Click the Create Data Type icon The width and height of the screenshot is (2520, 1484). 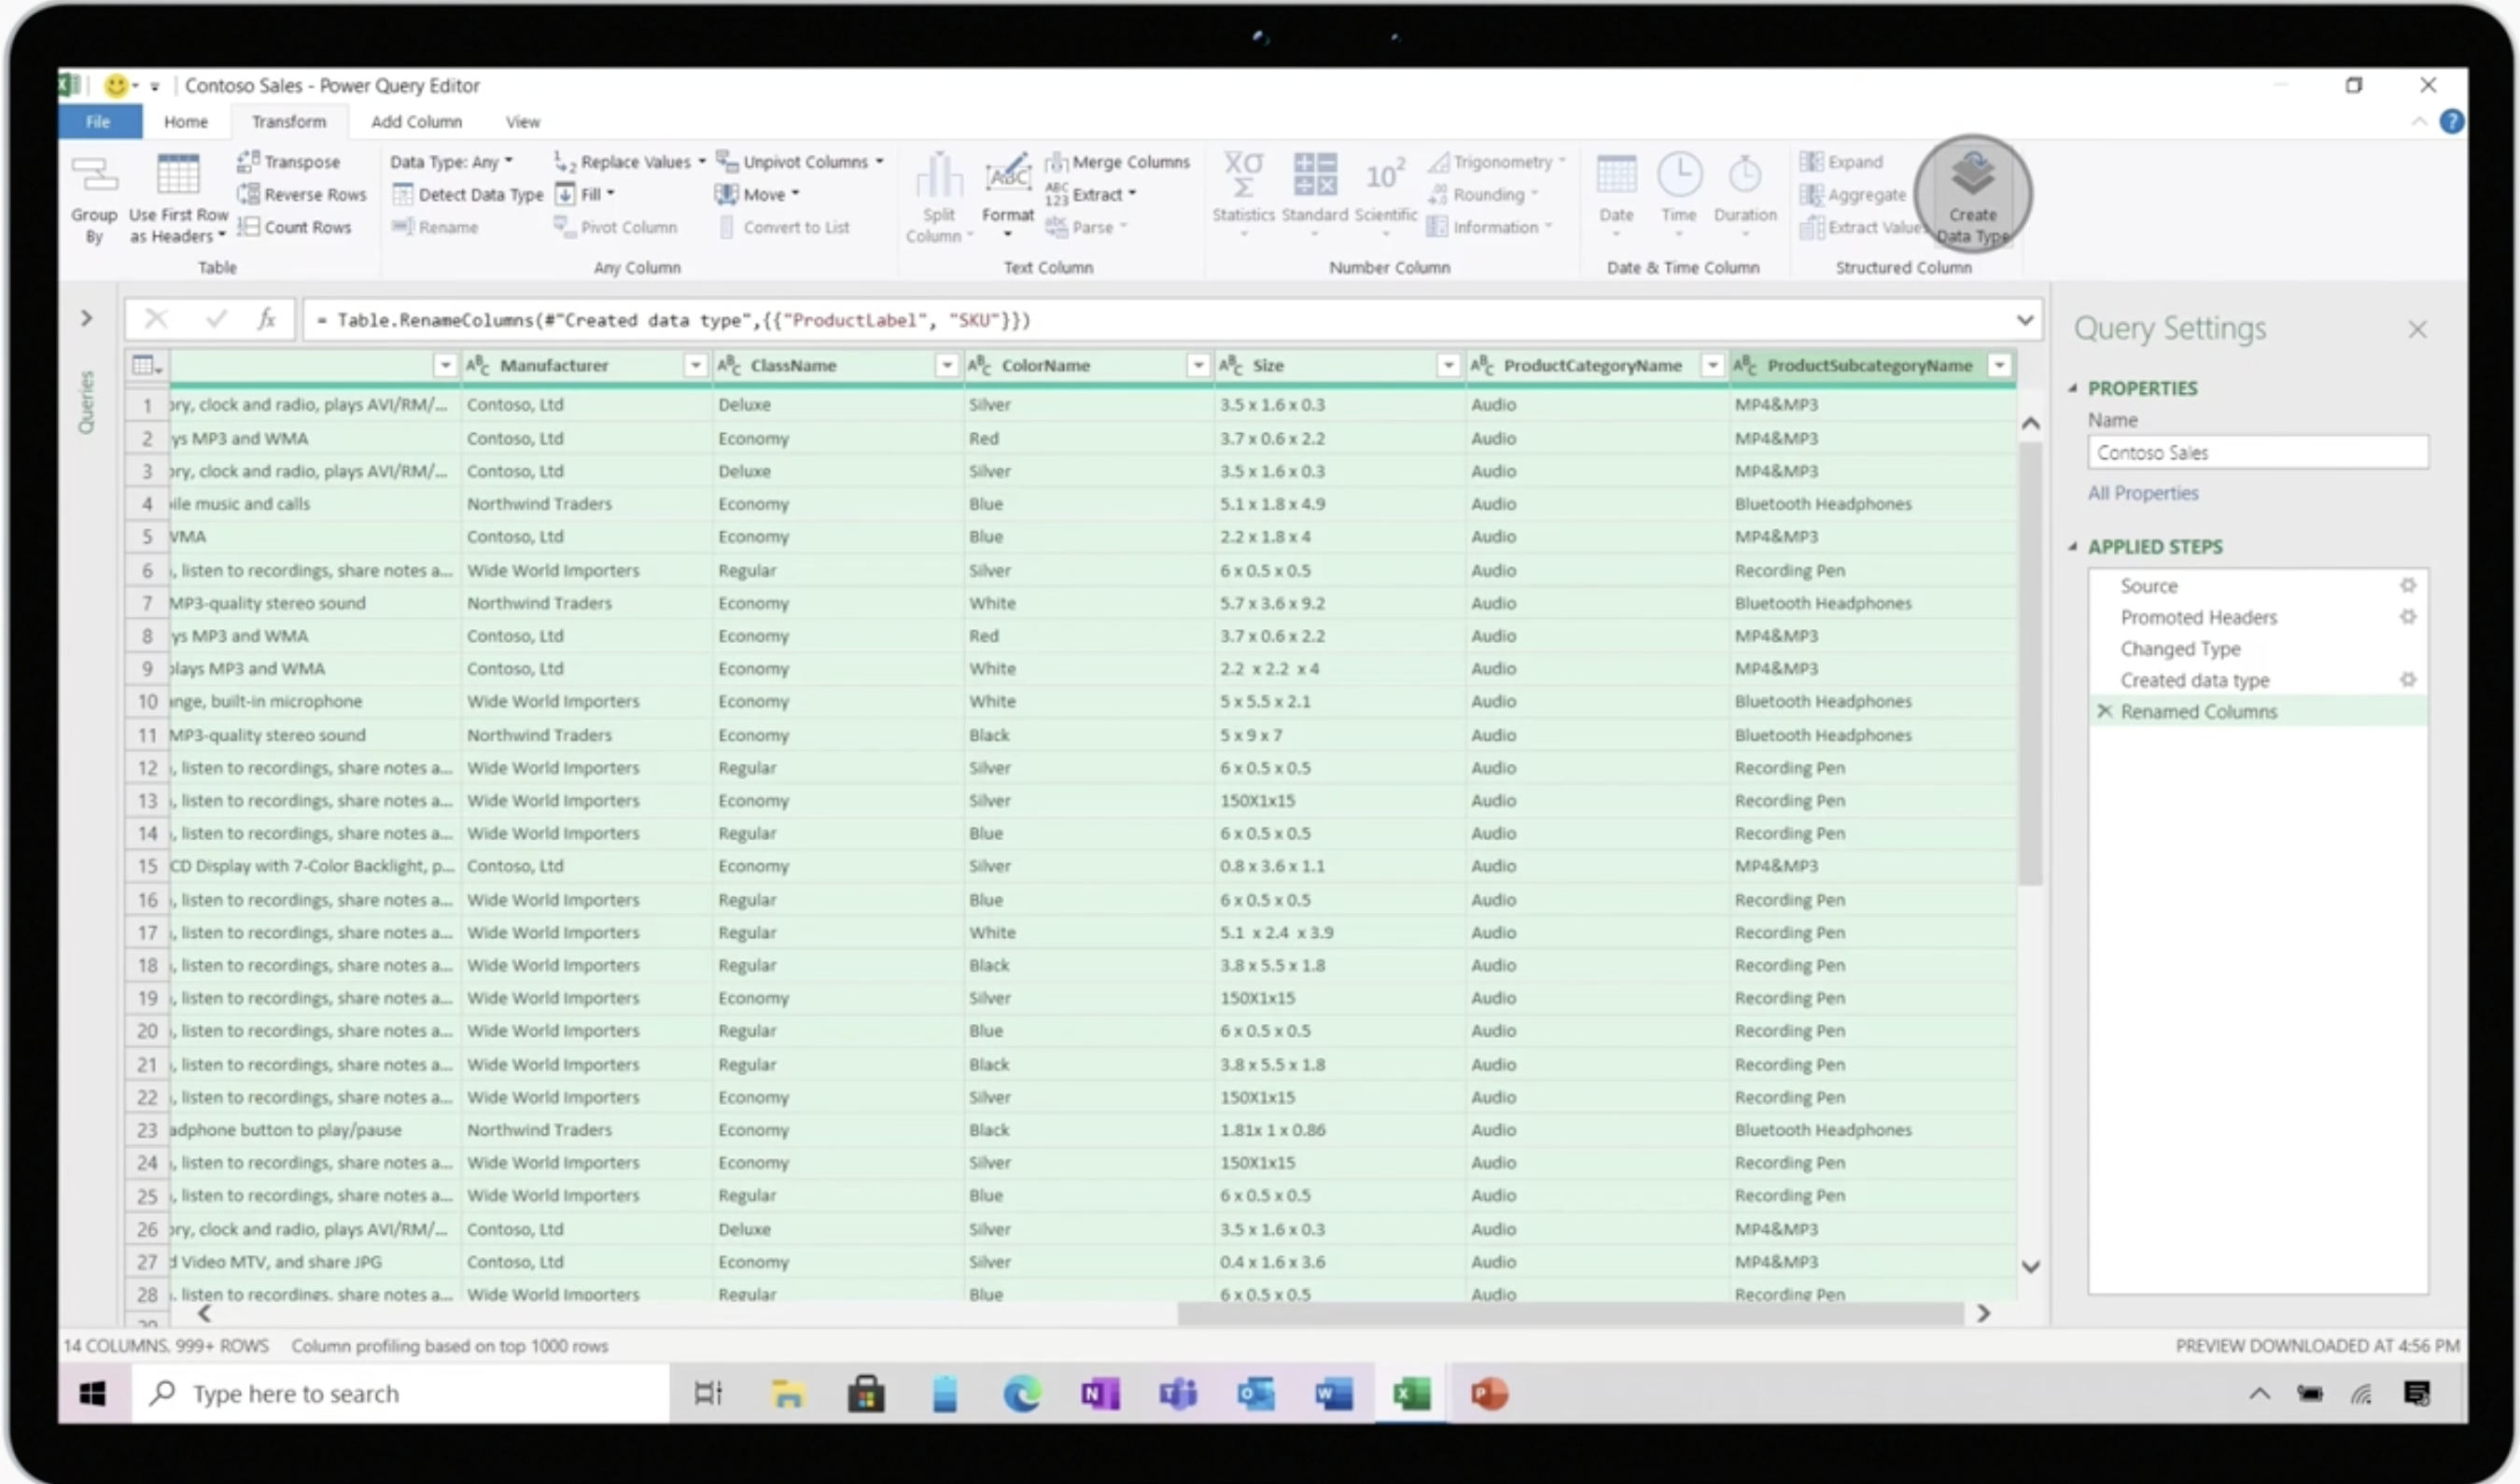(1972, 174)
